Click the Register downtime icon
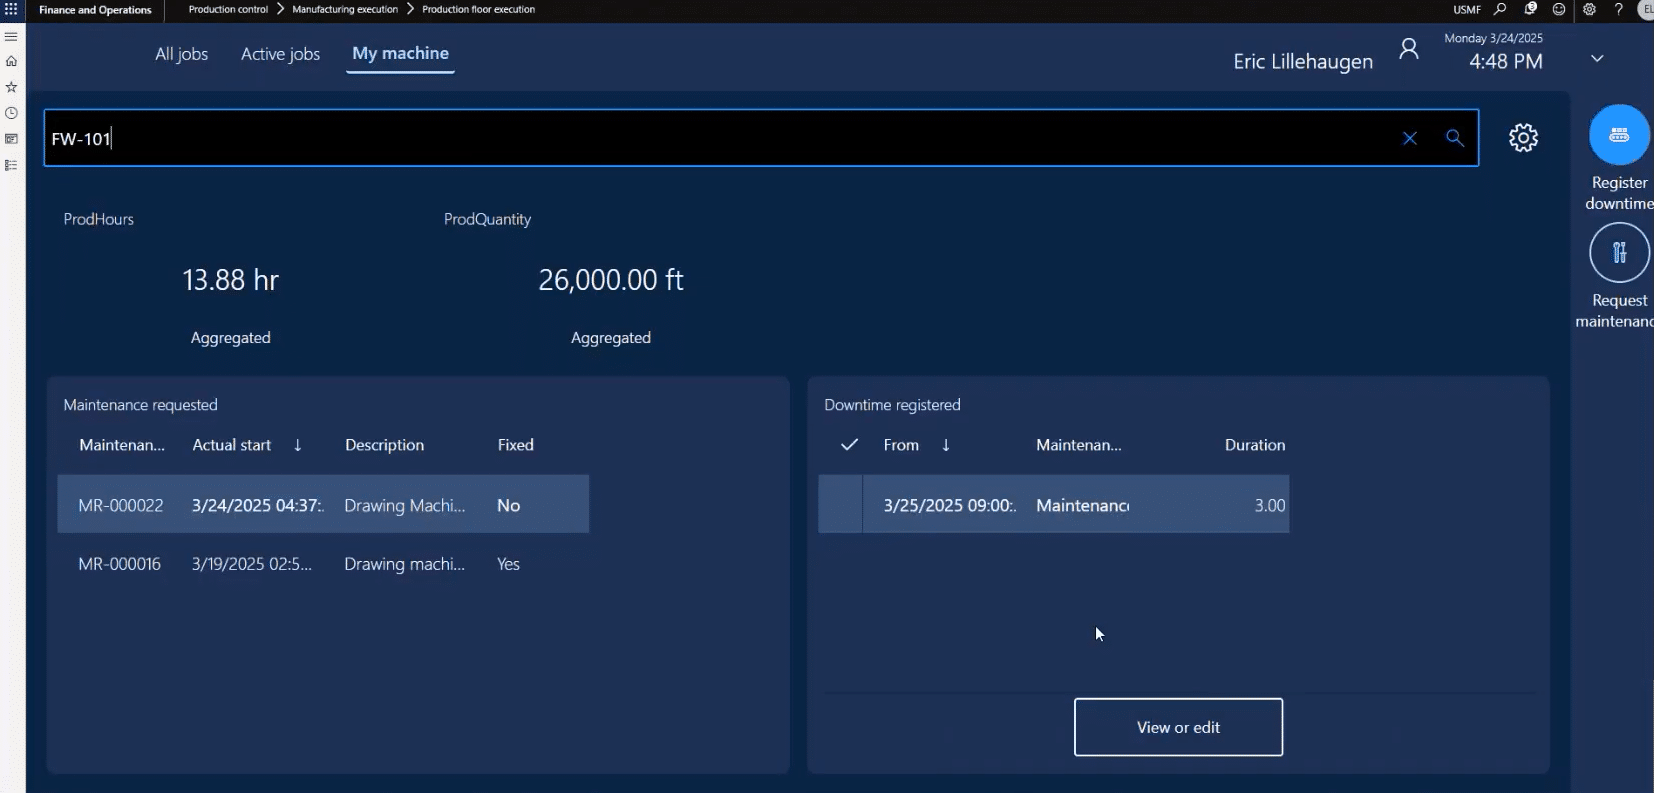This screenshot has height=793, width=1654. (1618, 135)
